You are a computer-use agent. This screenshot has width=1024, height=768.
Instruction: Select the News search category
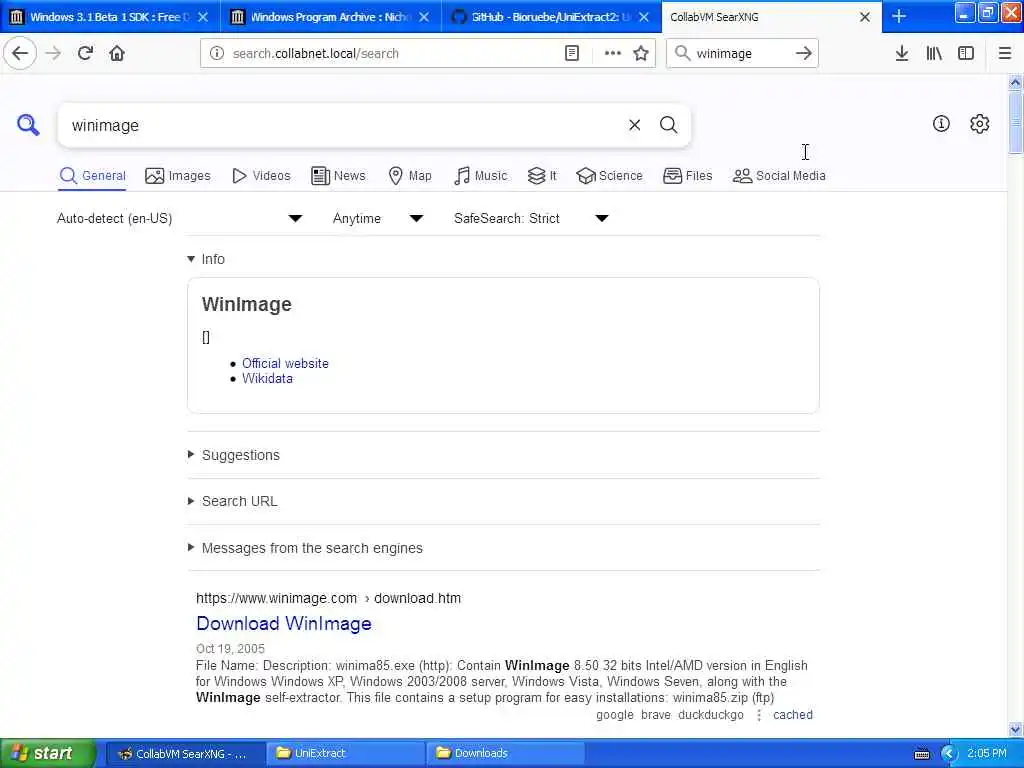(338, 176)
